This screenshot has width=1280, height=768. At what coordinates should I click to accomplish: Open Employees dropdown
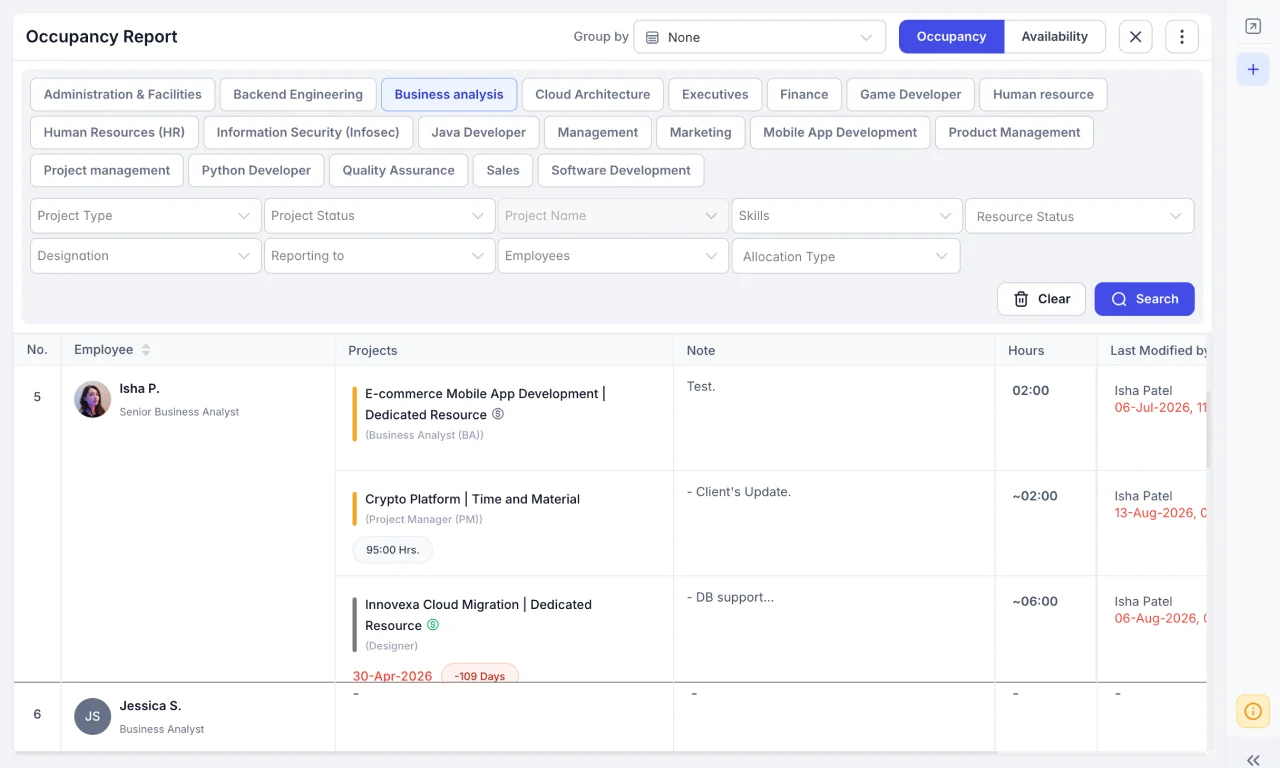pos(613,256)
